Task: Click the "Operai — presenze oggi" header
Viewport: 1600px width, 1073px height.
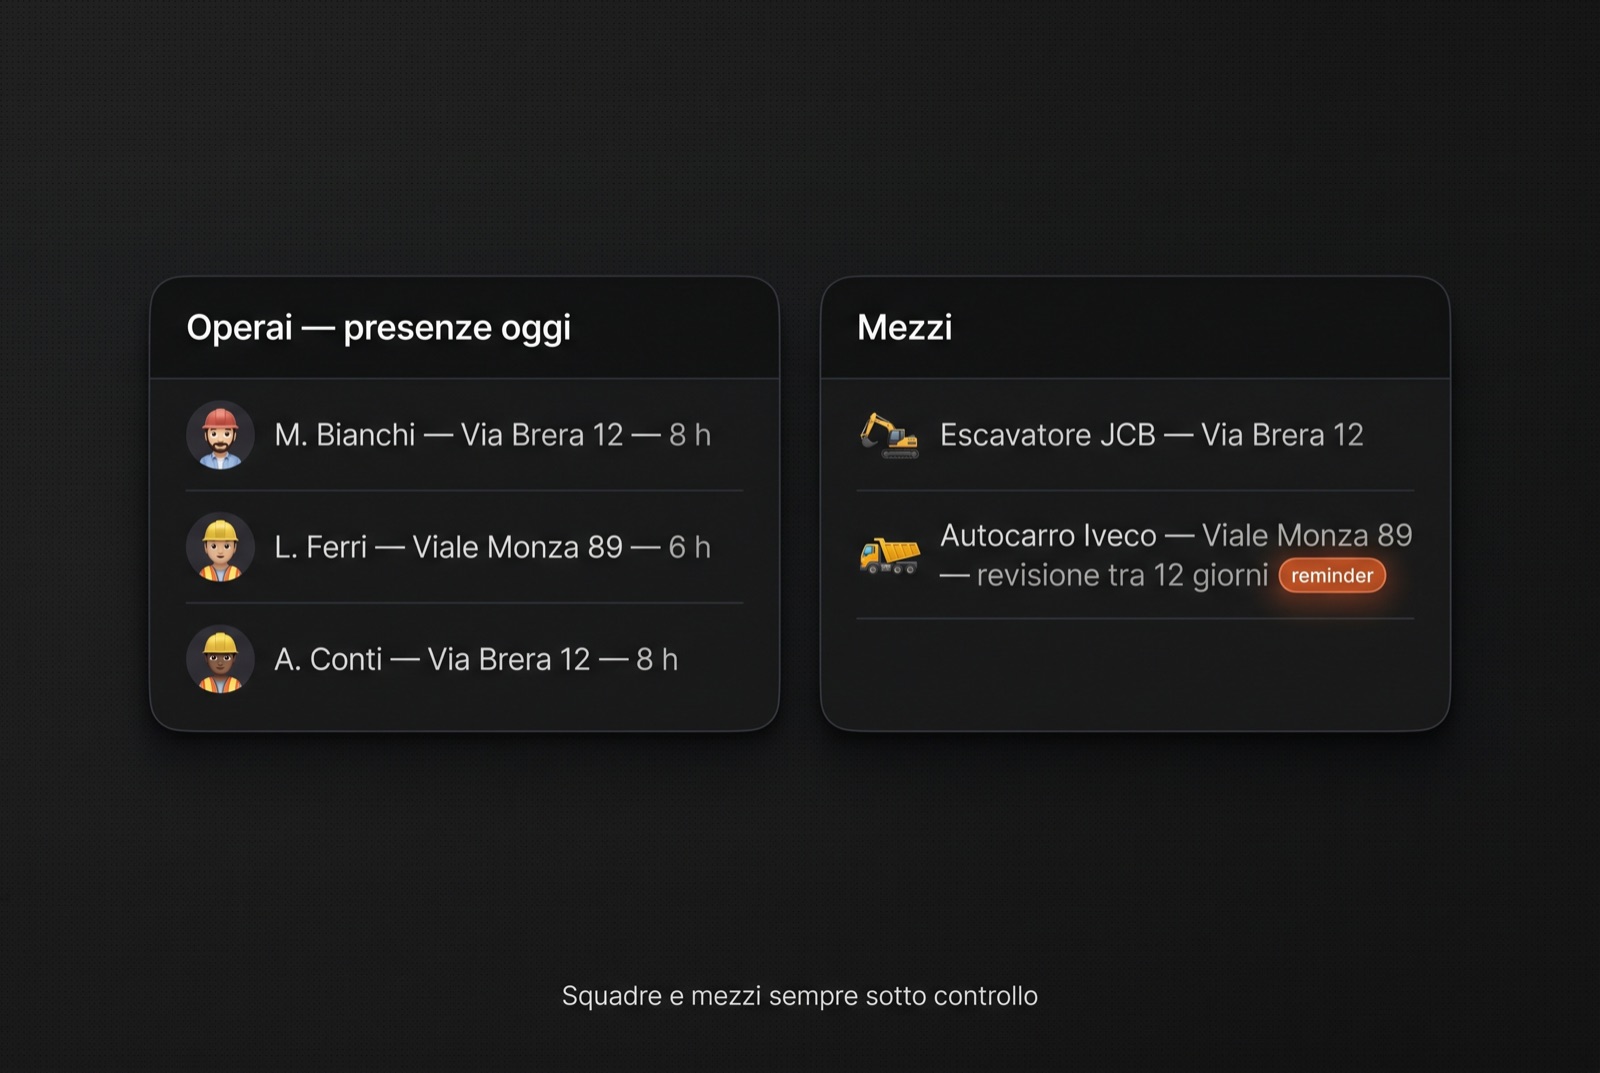Action: point(378,327)
